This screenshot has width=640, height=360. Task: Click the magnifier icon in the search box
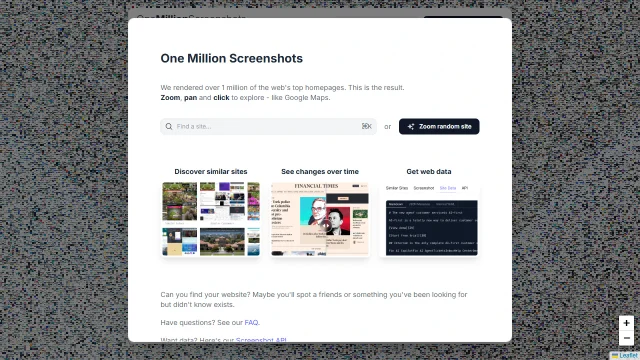point(169,127)
